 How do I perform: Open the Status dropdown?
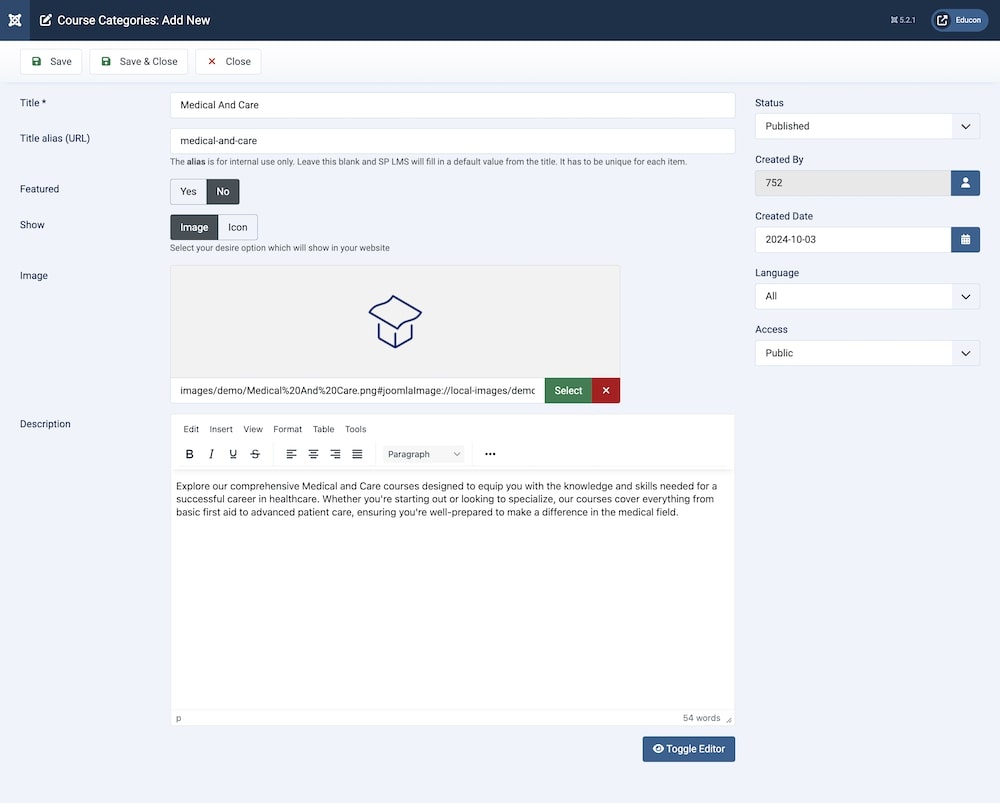coord(867,127)
